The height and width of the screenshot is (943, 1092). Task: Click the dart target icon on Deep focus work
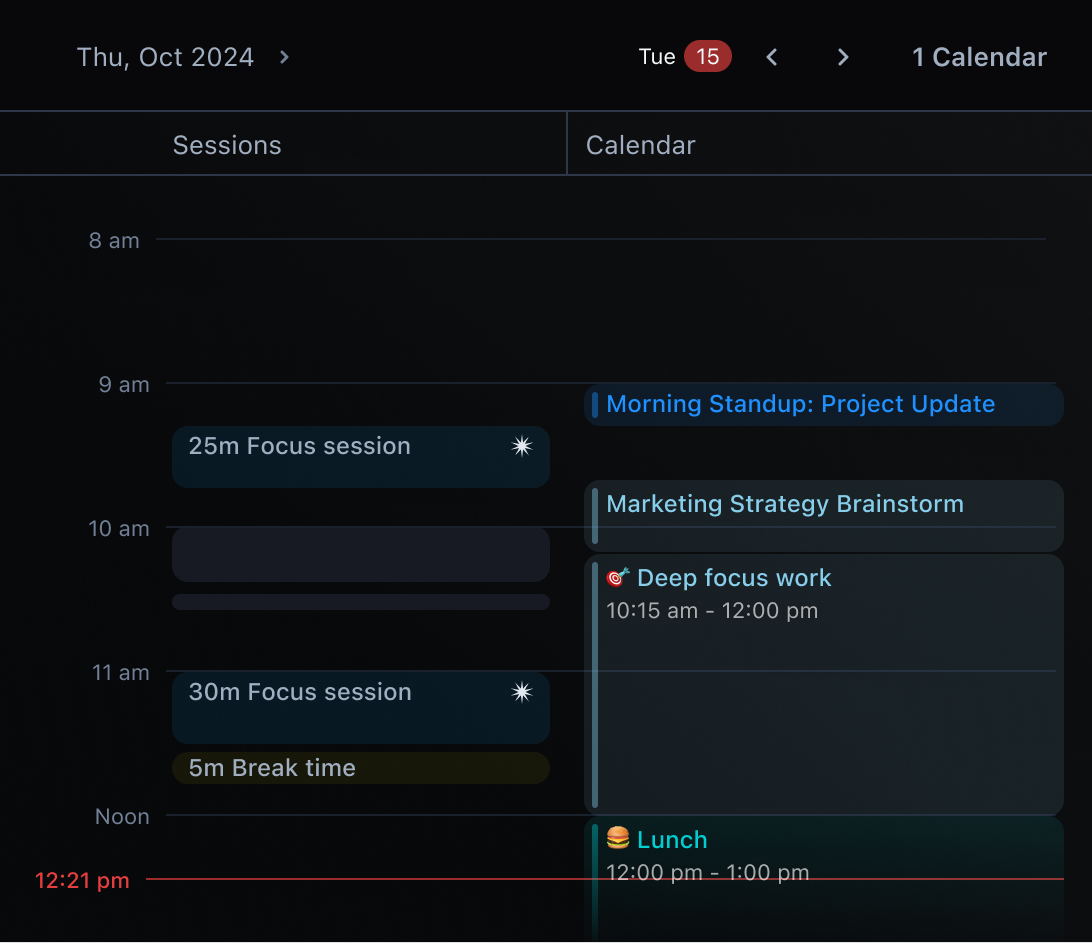pos(618,577)
